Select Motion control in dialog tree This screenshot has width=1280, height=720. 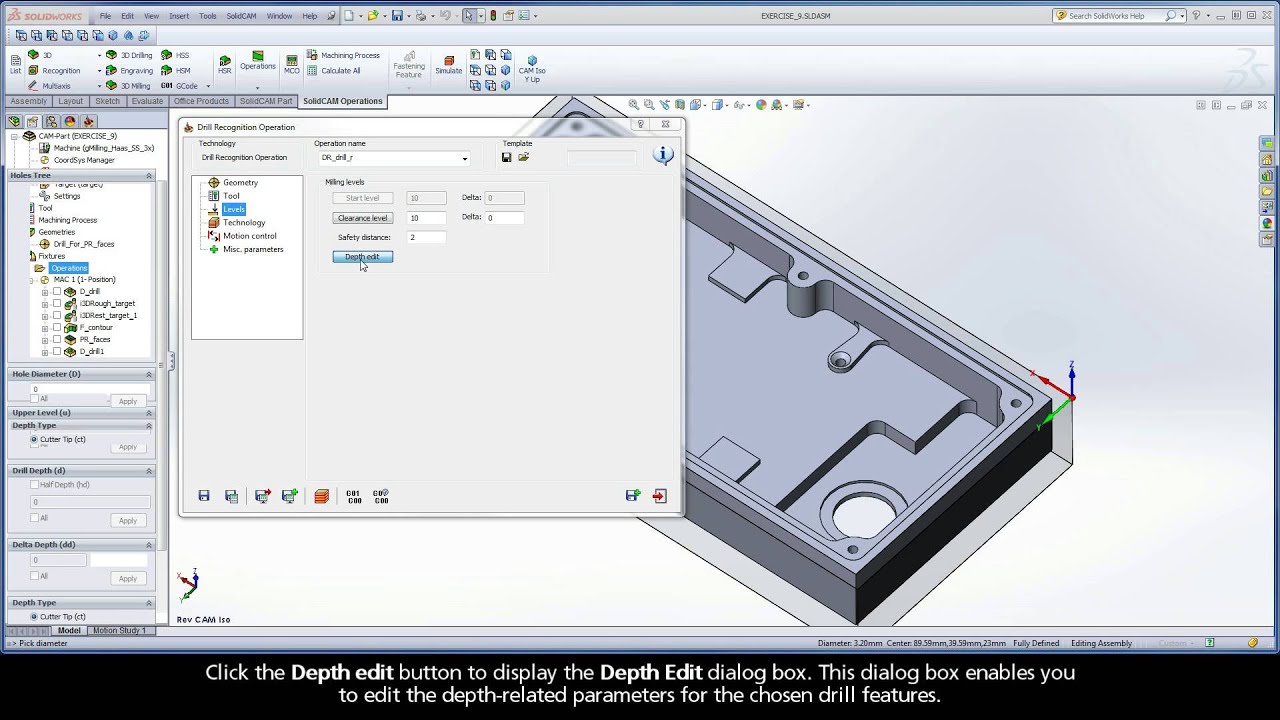tap(249, 236)
